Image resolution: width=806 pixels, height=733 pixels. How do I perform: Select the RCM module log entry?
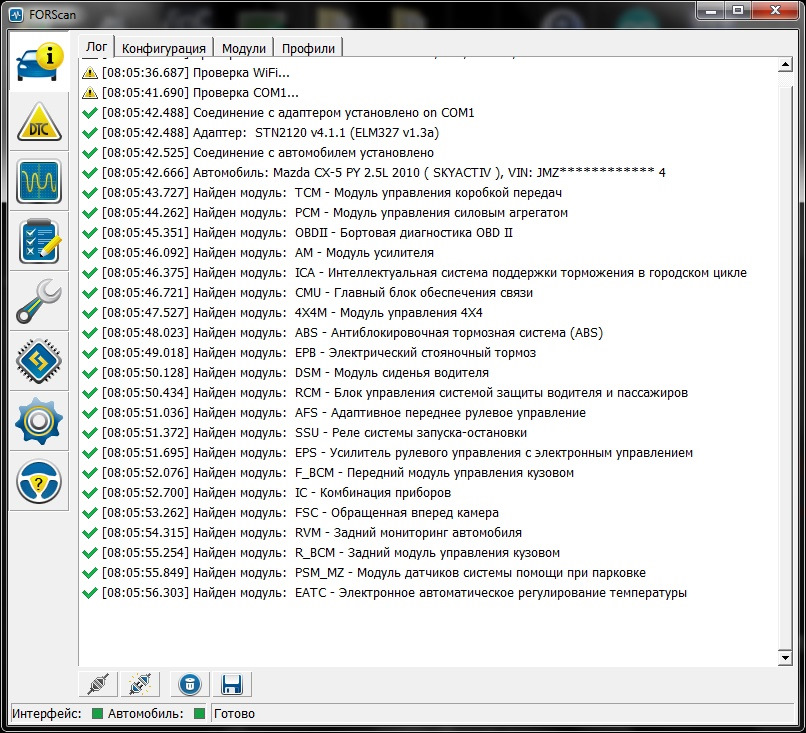coord(385,393)
